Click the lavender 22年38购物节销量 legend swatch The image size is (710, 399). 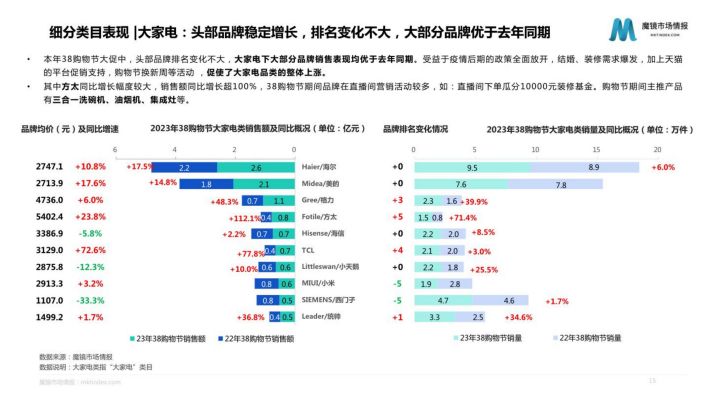tap(556, 338)
